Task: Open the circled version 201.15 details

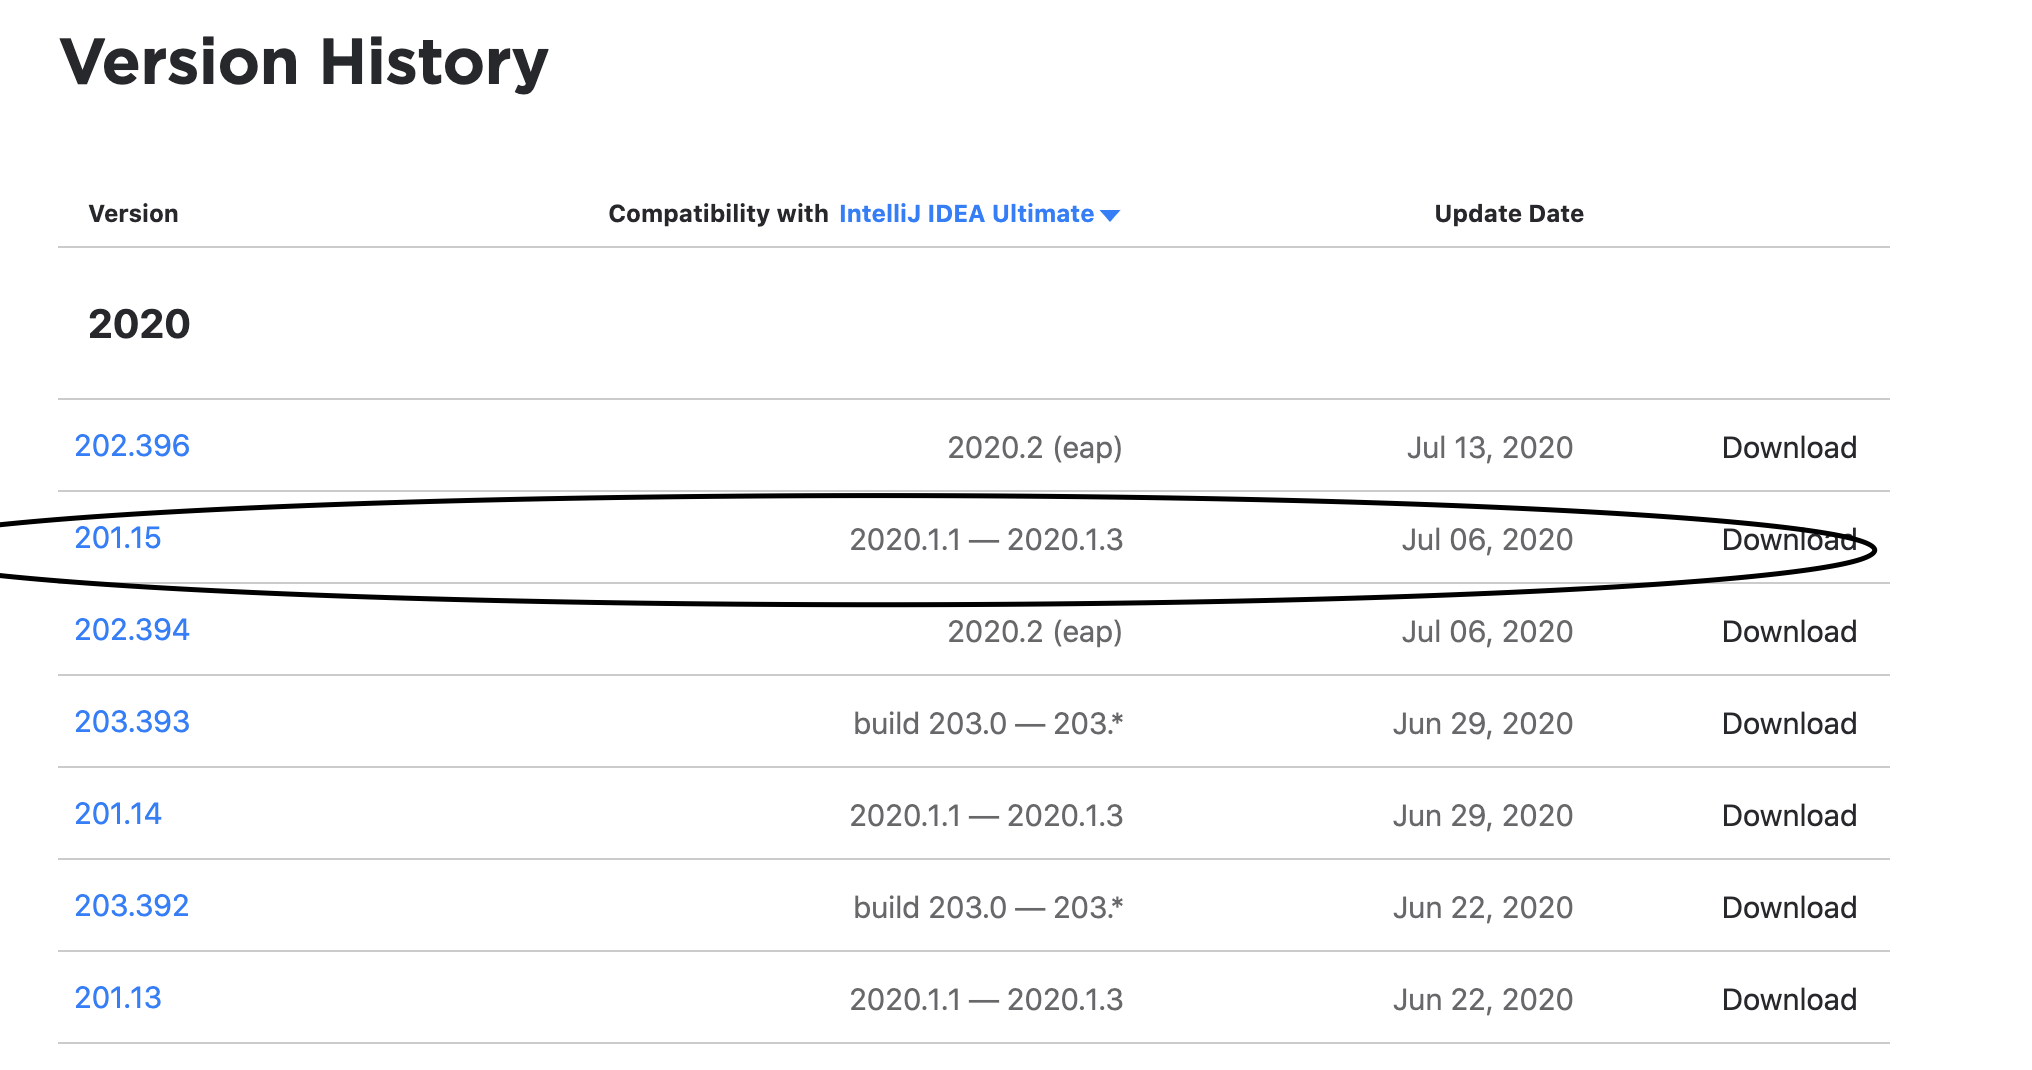Action: click(118, 538)
